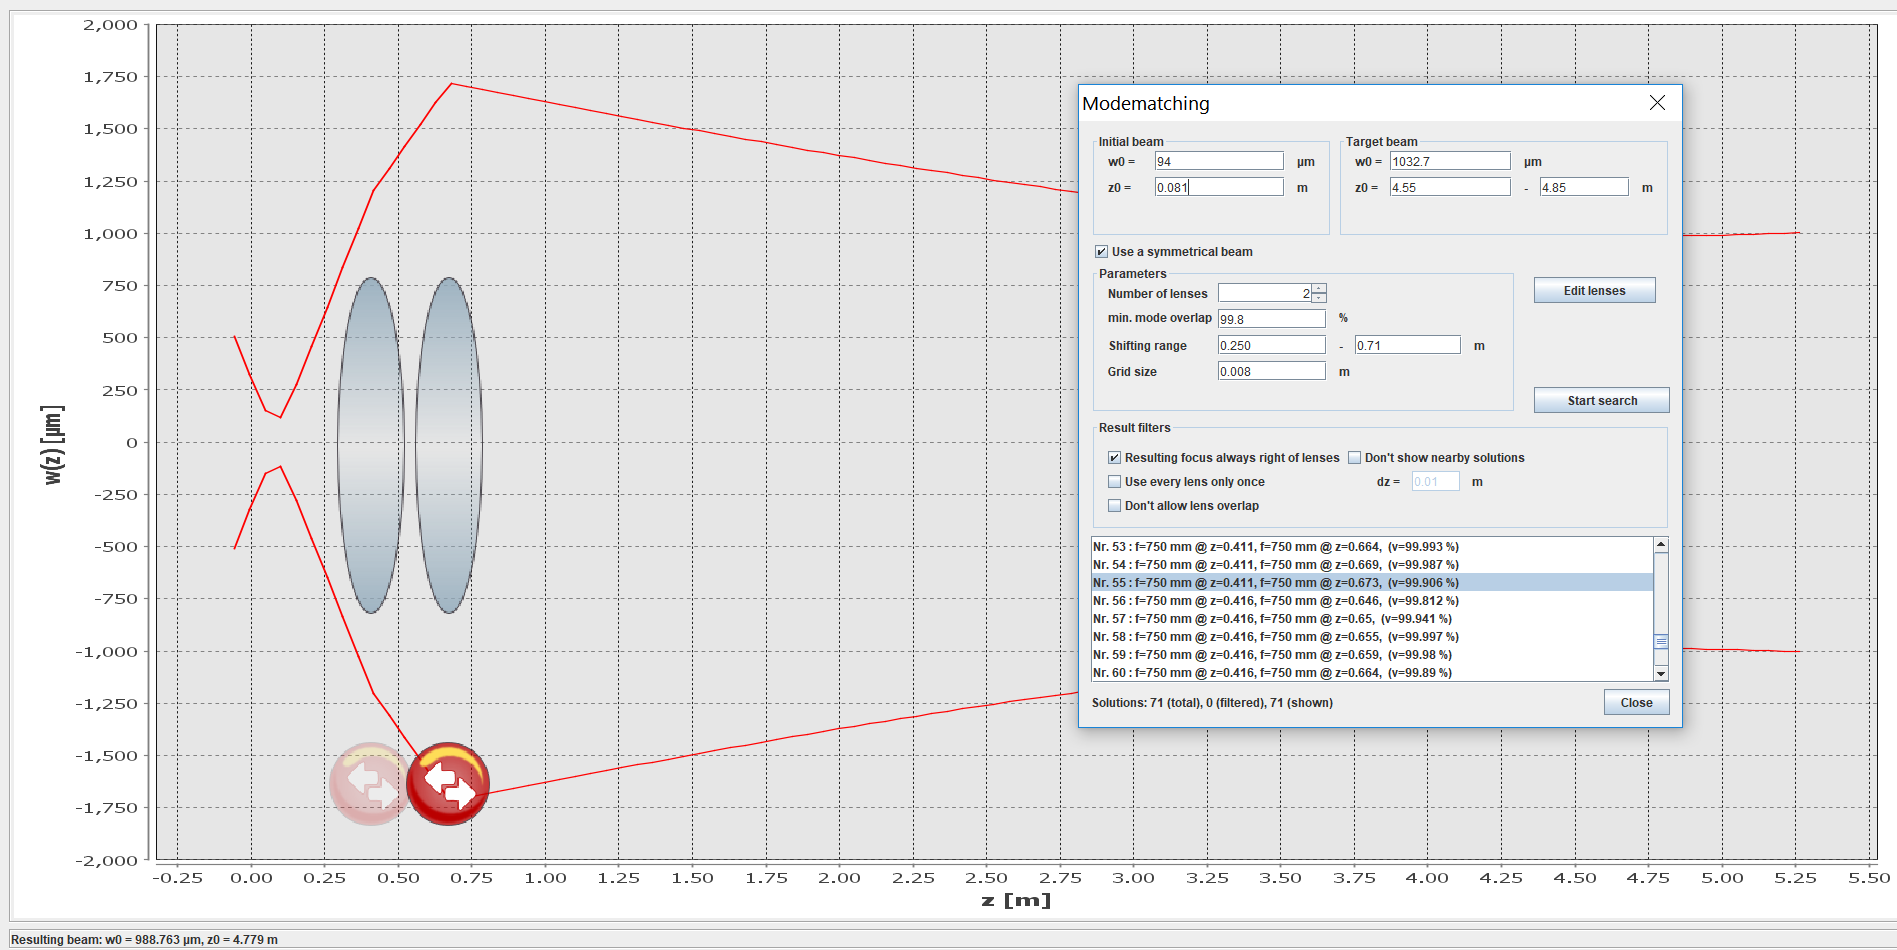Click the Close button in dialog
Viewport: 1897px width, 950px height.
(1636, 703)
